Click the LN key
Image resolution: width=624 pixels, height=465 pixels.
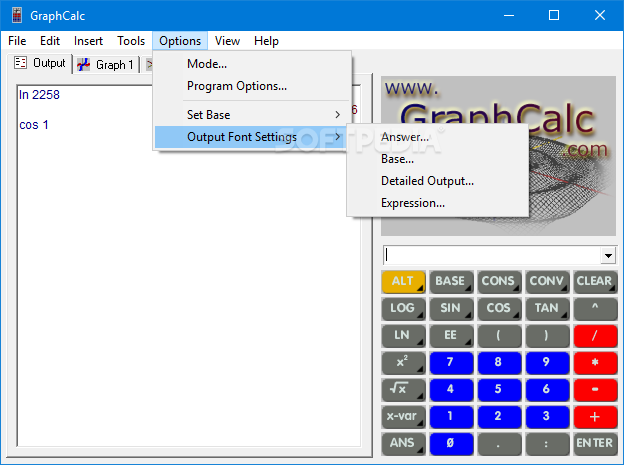click(x=403, y=336)
